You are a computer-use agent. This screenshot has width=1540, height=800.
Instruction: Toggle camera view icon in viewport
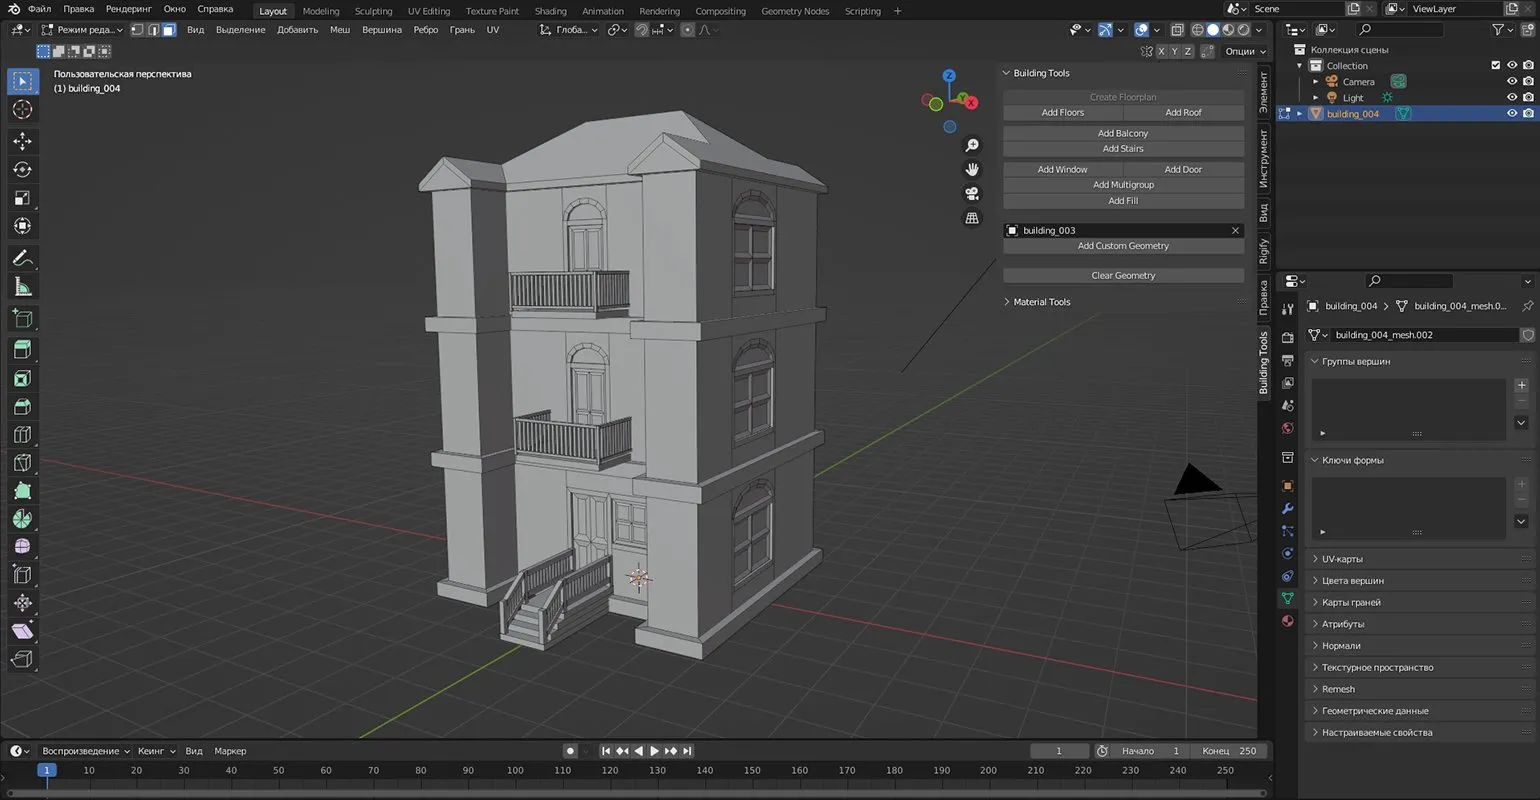[971, 194]
